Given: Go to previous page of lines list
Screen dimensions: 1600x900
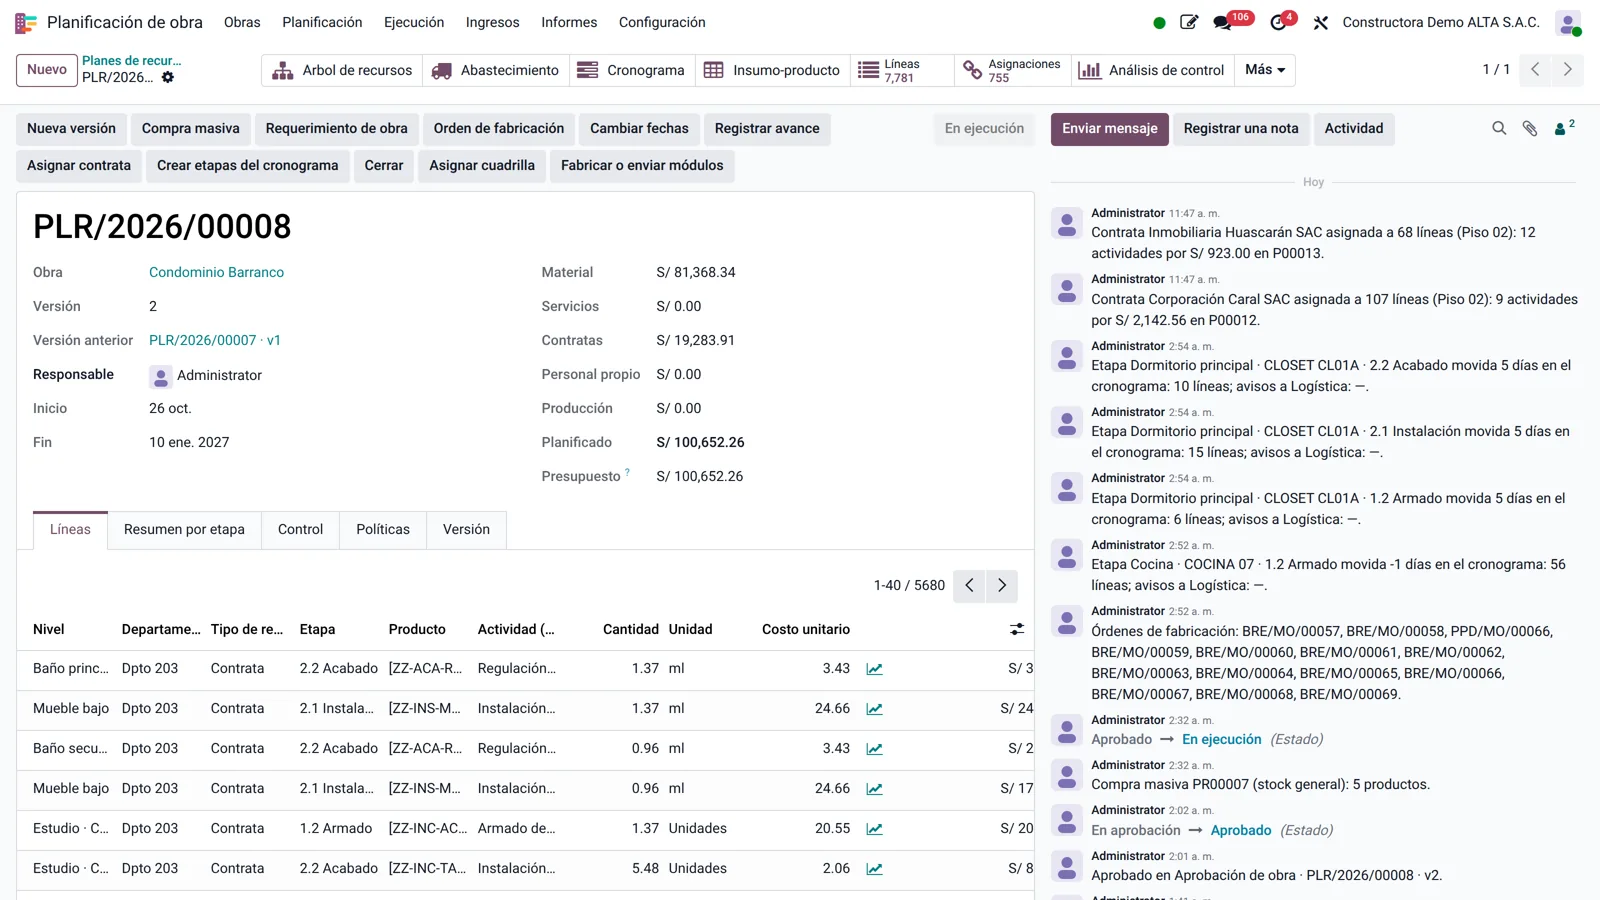Looking at the screenshot, I should pyautogui.click(x=969, y=586).
